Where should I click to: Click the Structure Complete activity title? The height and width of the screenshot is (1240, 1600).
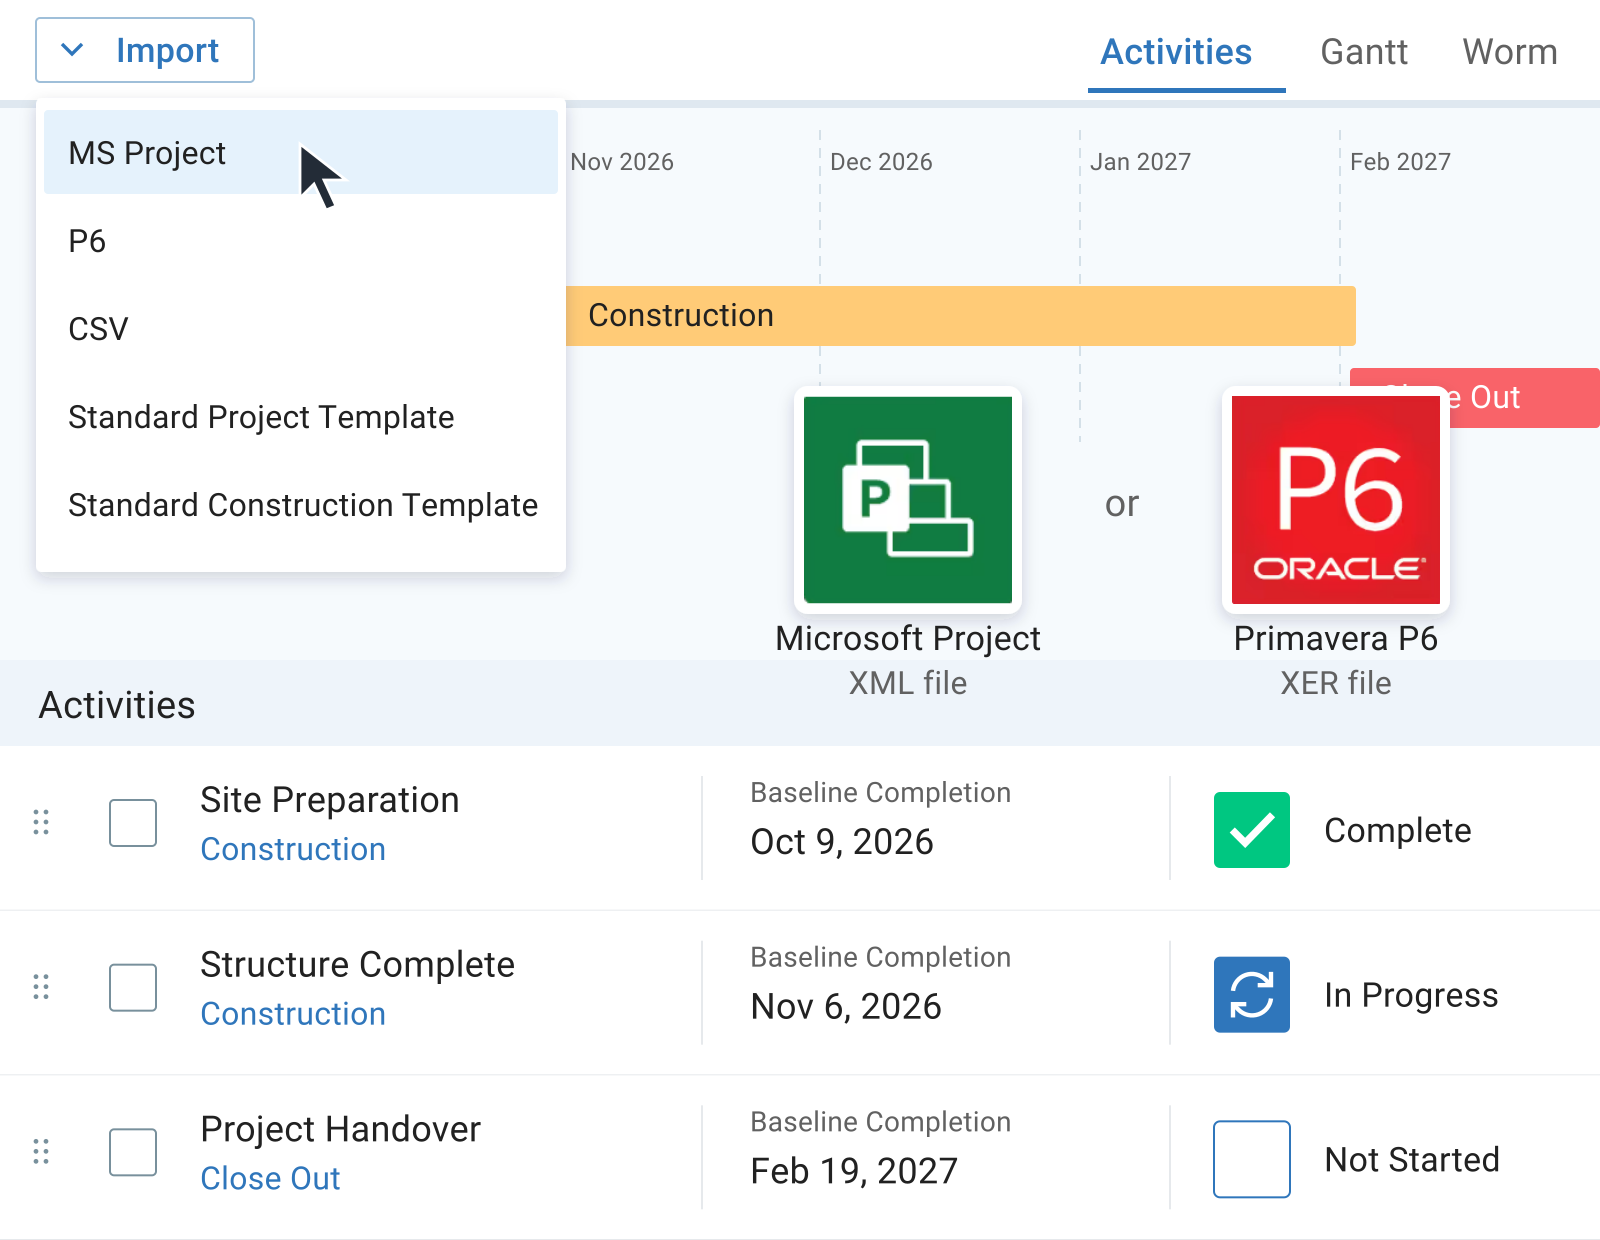pos(358,965)
